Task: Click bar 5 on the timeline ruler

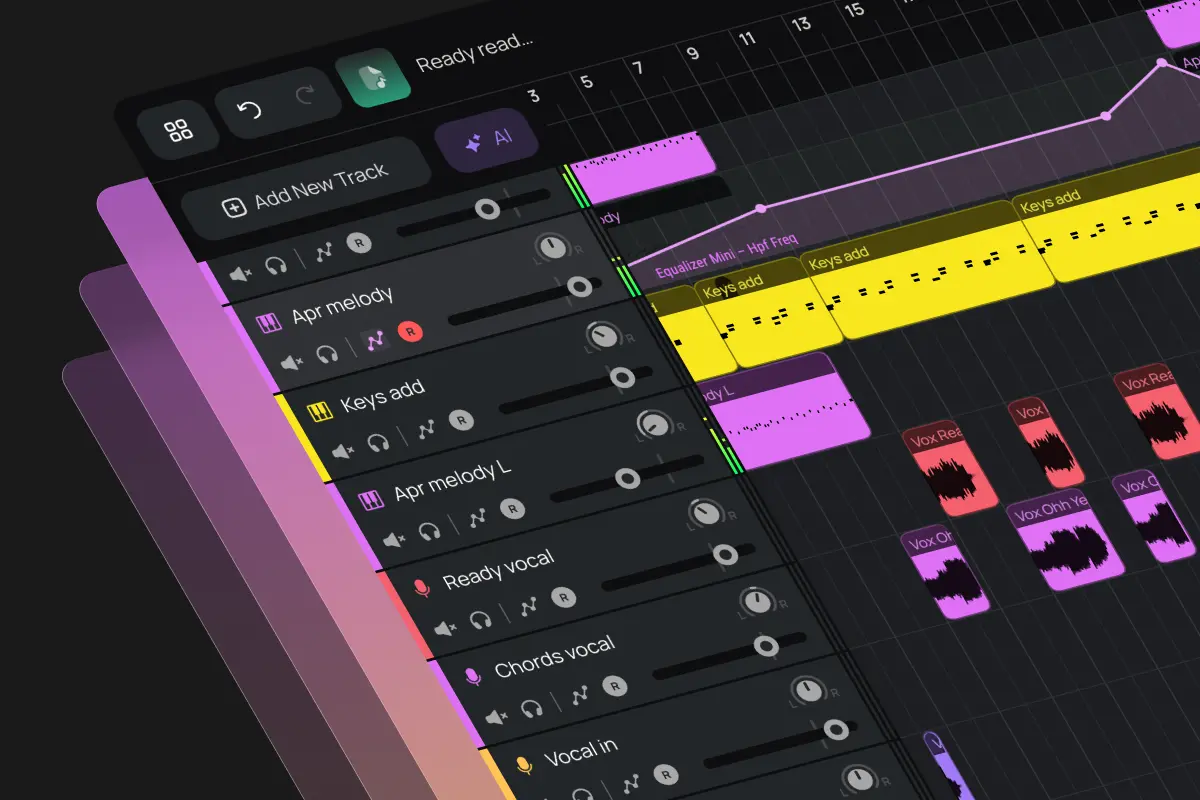Action: click(586, 82)
